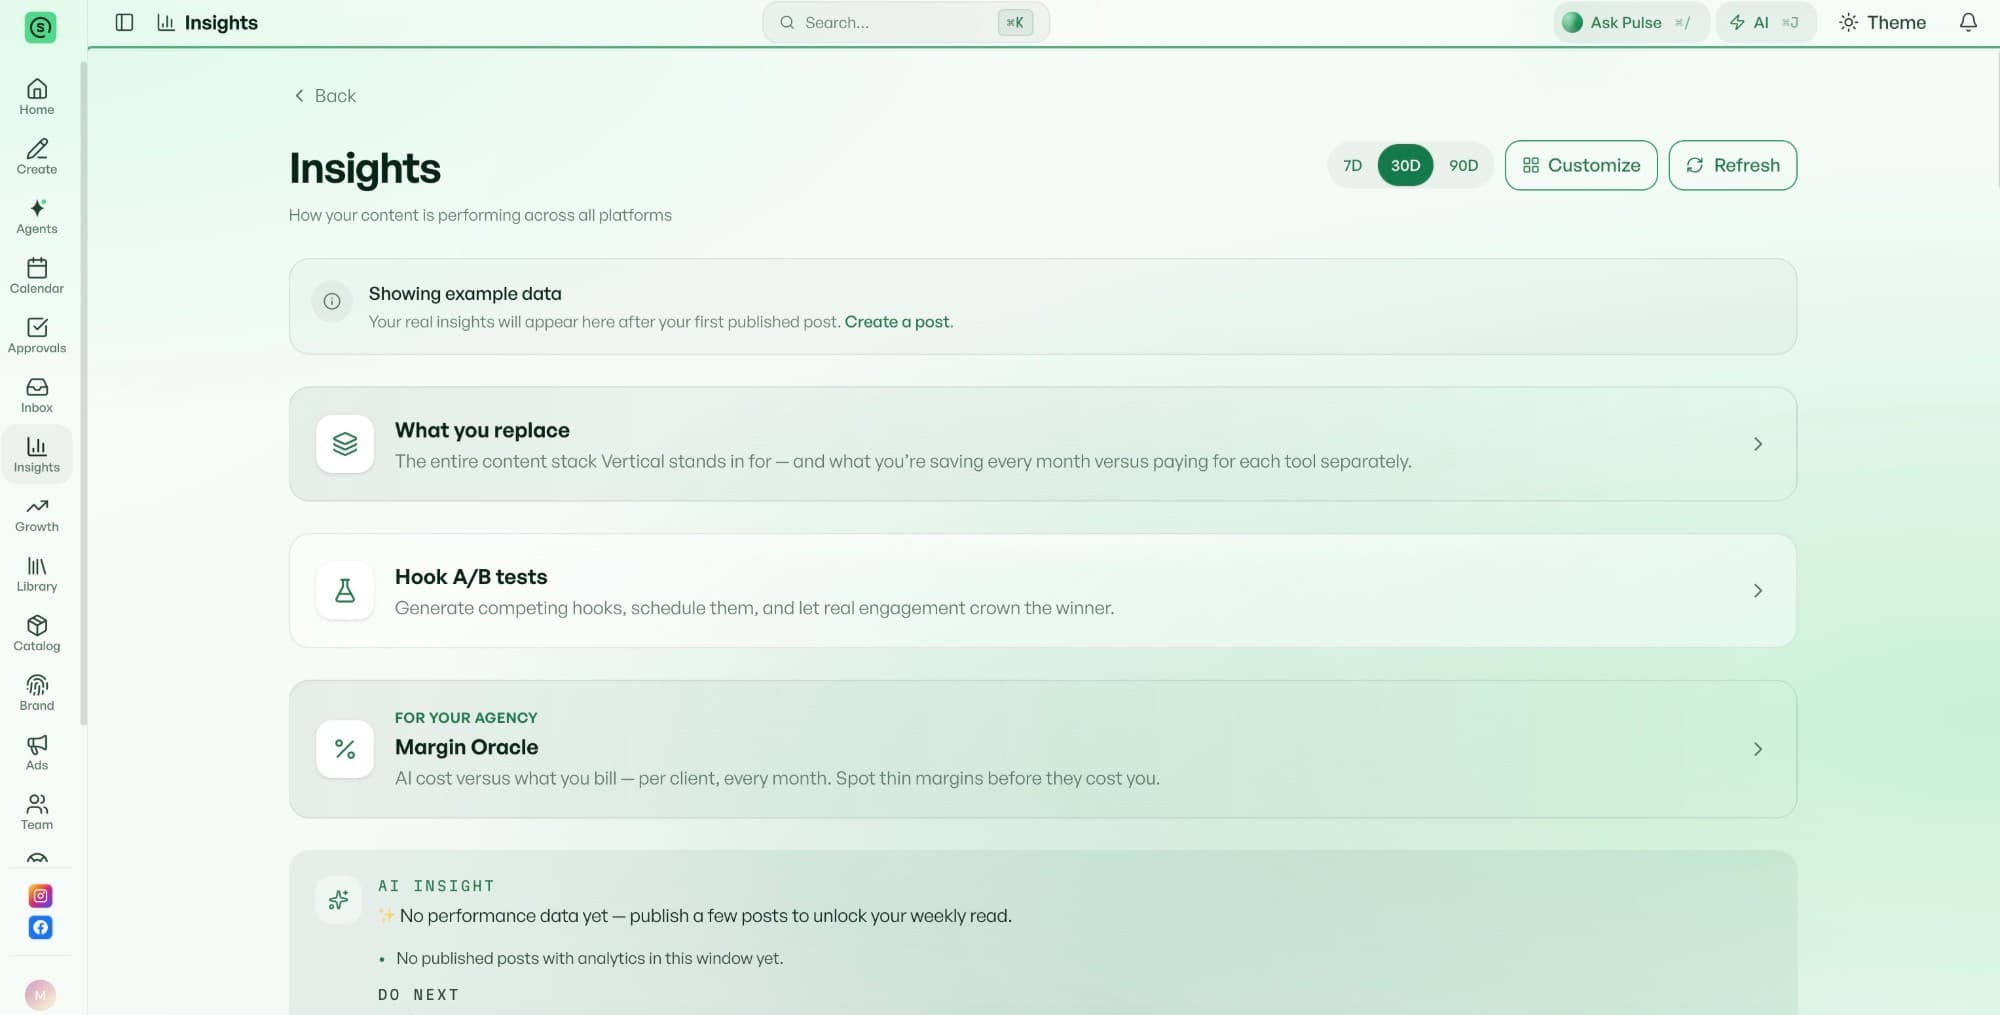This screenshot has height=1015, width=2000.
Task: Click the Insights header title
Action: coord(221,22)
